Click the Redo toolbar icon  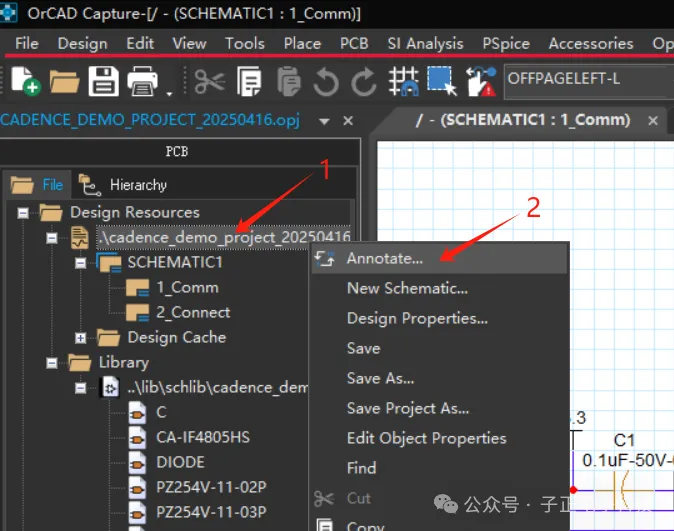tap(363, 81)
